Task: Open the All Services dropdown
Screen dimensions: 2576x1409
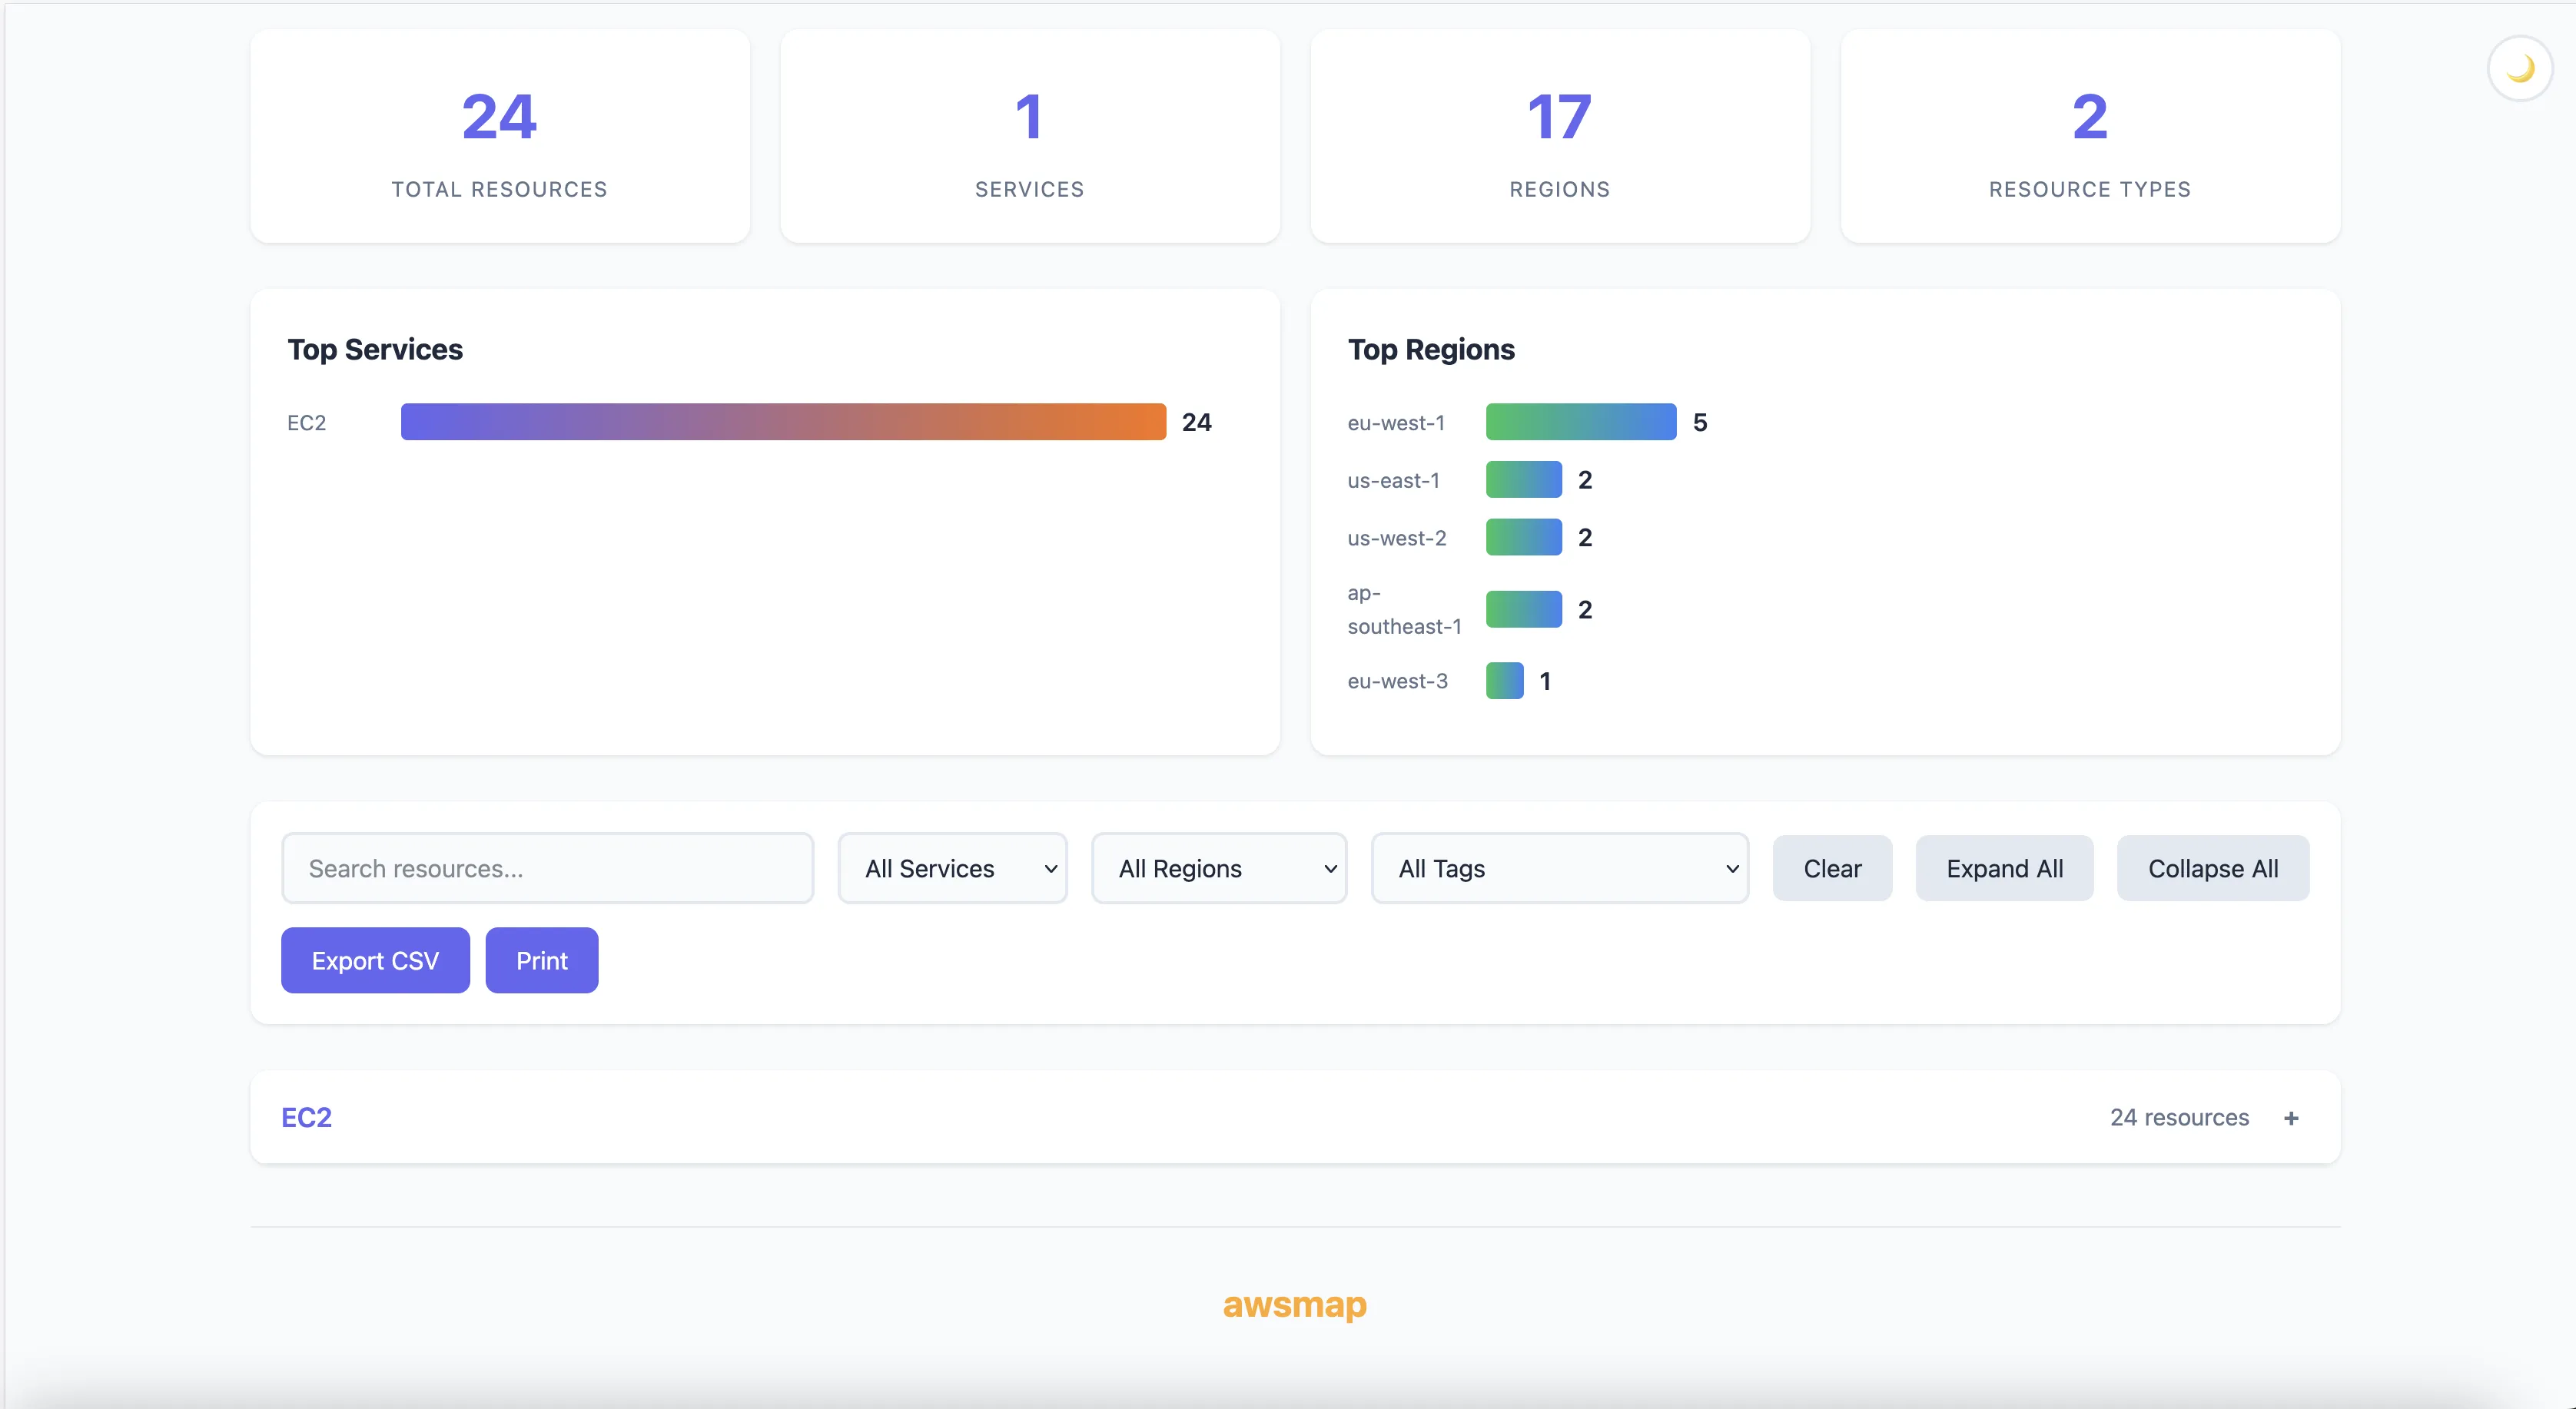Action: [952, 868]
